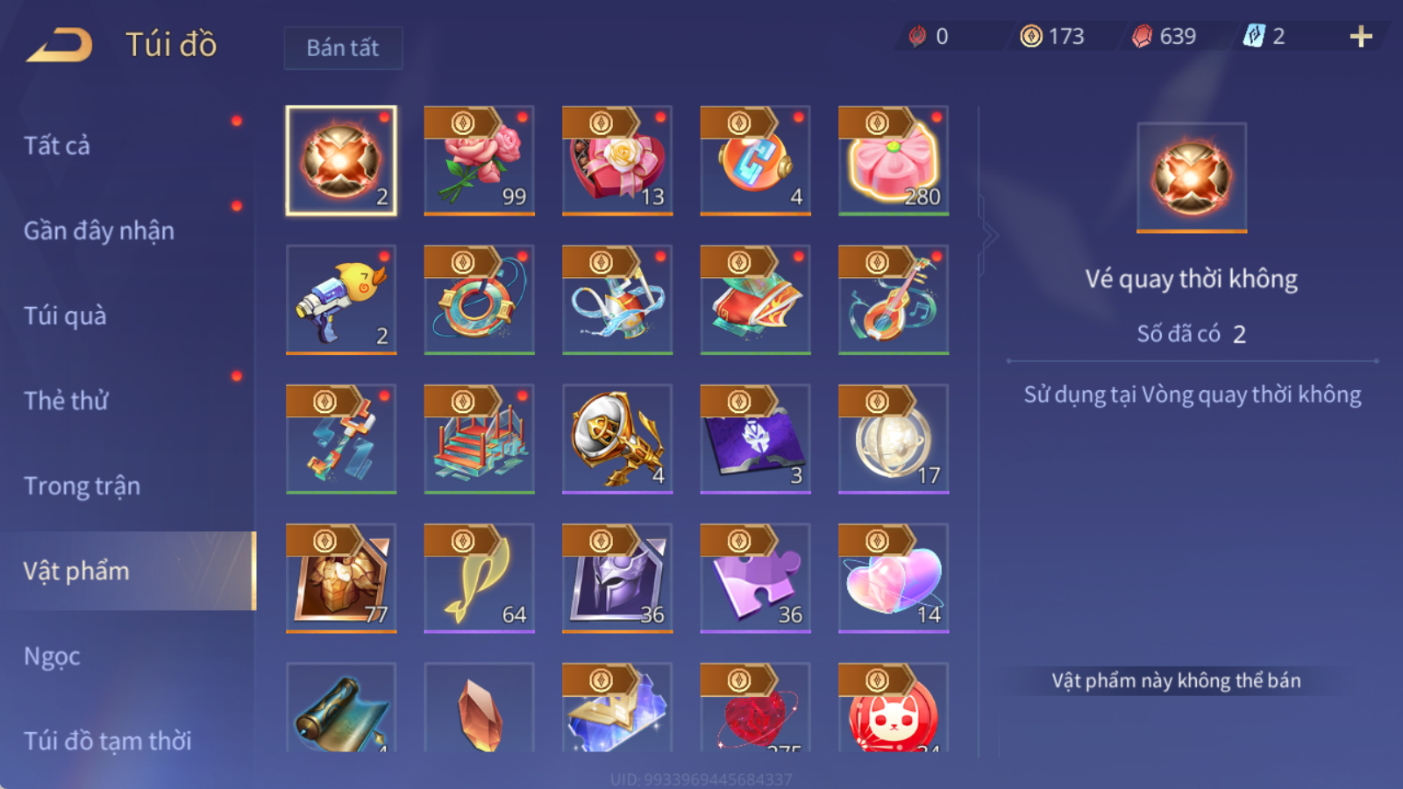Select the rose bouquet item with 99
1403x789 pixels.
pyautogui.click(x=479, y=160)
